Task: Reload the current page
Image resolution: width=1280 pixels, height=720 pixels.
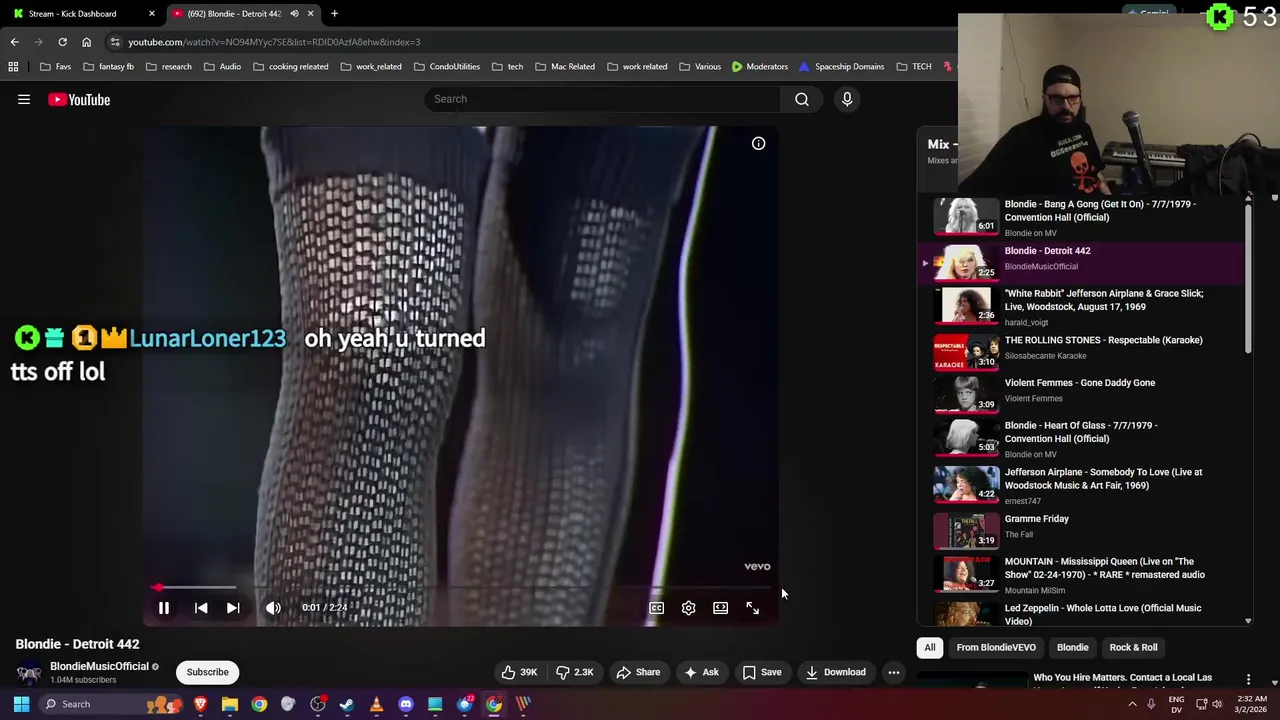Action: 62,42
